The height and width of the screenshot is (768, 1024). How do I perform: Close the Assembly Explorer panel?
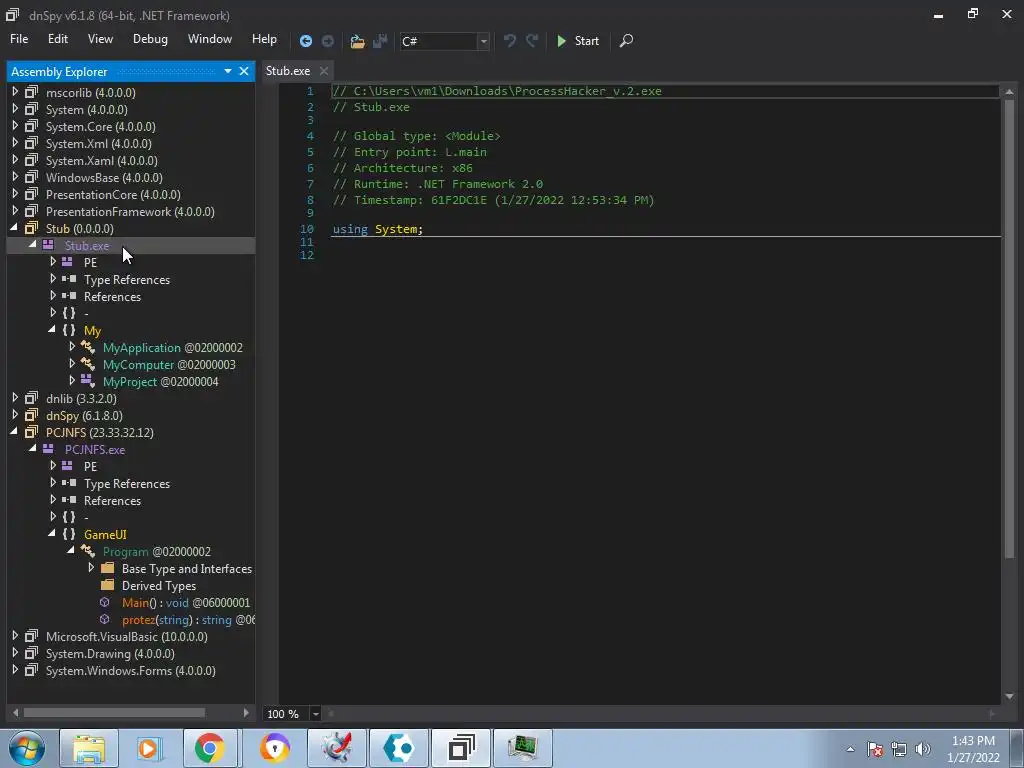click(244, 71)
